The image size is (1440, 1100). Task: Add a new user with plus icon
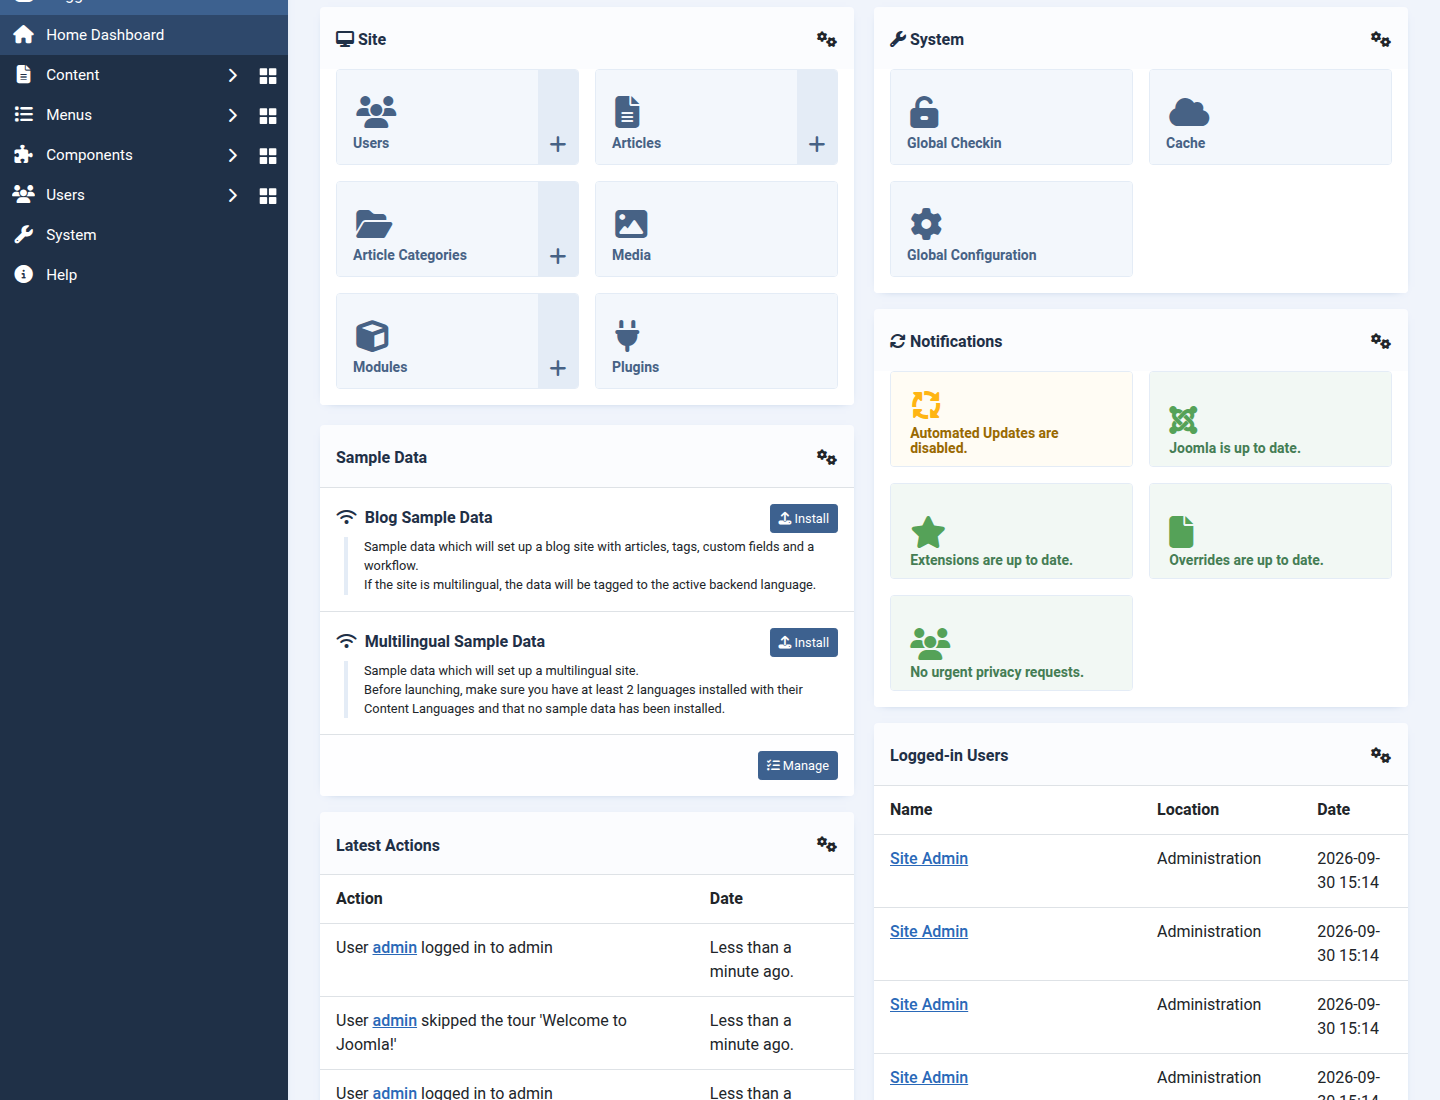pyautogui.click(x=558, y=117)
